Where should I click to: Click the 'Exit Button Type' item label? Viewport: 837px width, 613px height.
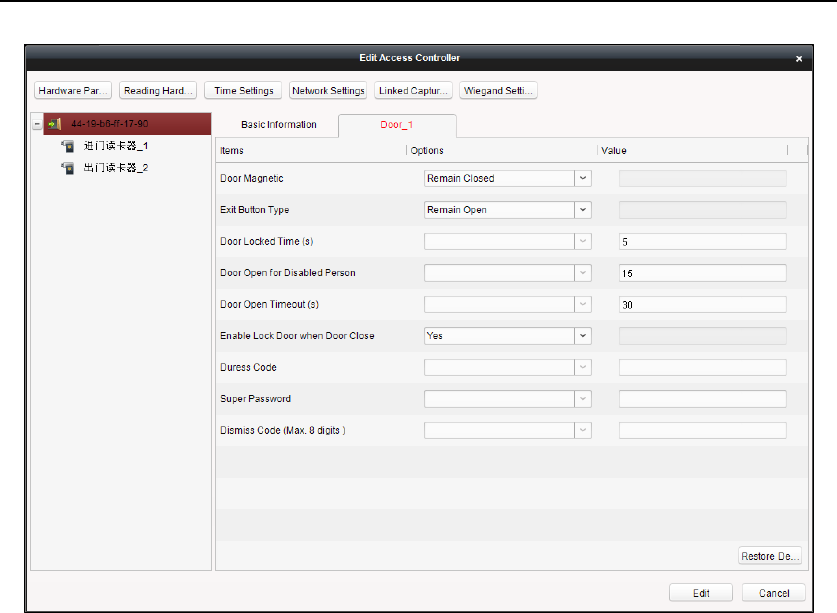point(255,210)
